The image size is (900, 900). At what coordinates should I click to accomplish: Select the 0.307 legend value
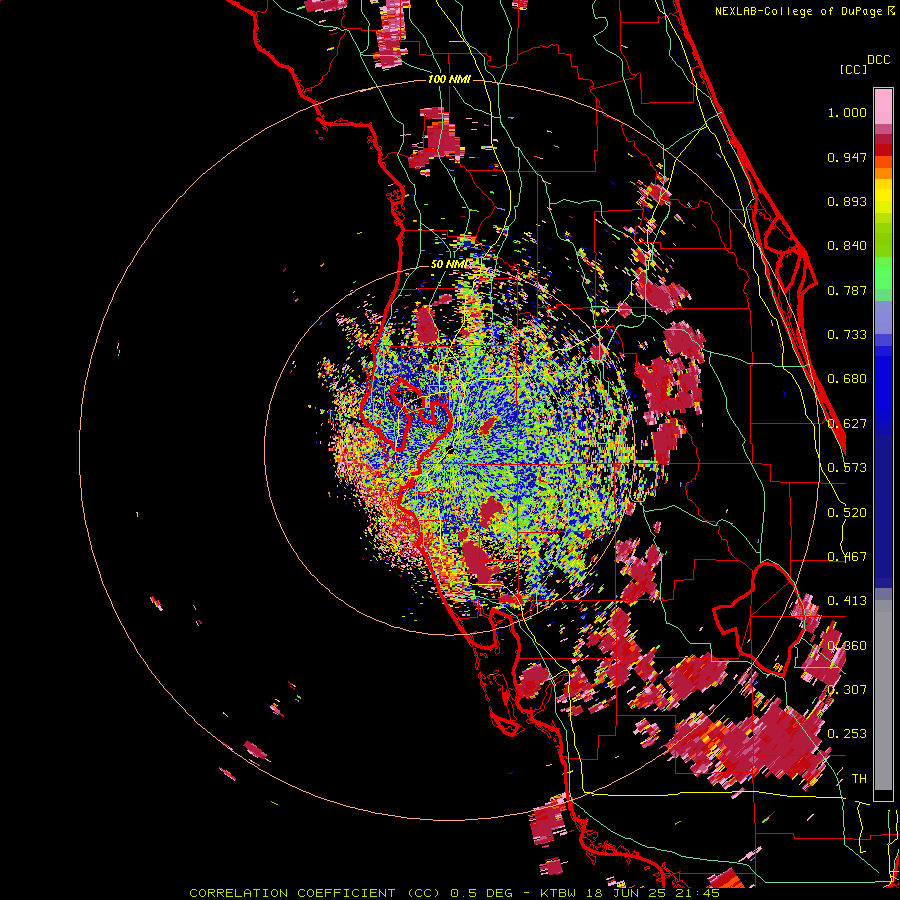[x=847, y=690]
